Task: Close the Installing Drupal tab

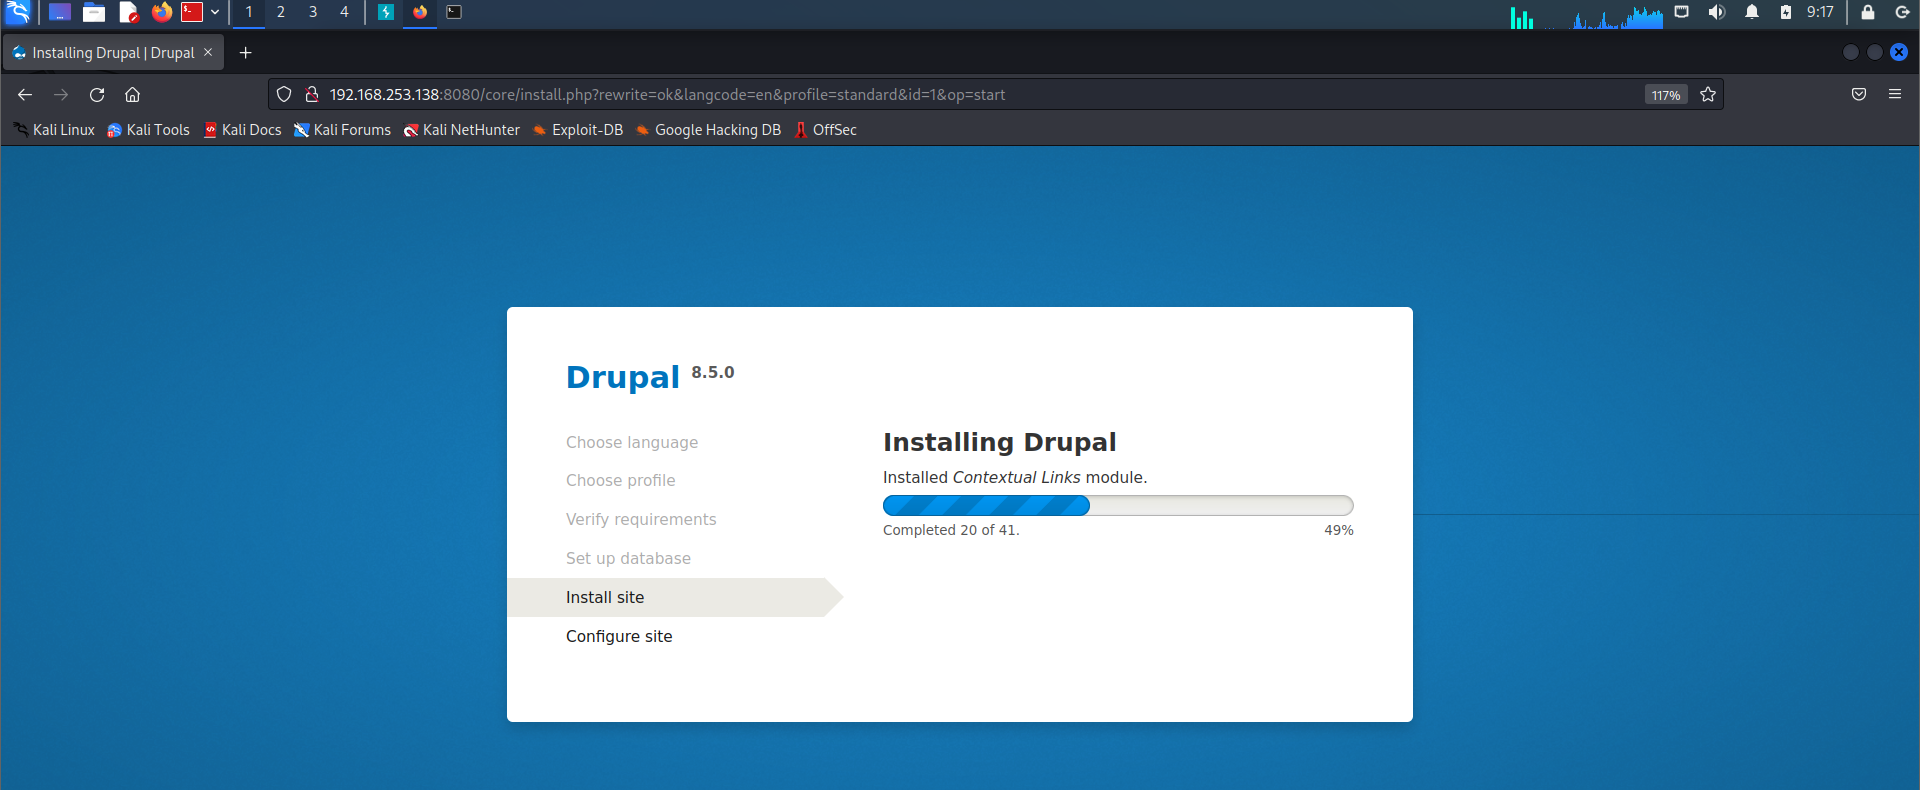Action: coord(208,52)
